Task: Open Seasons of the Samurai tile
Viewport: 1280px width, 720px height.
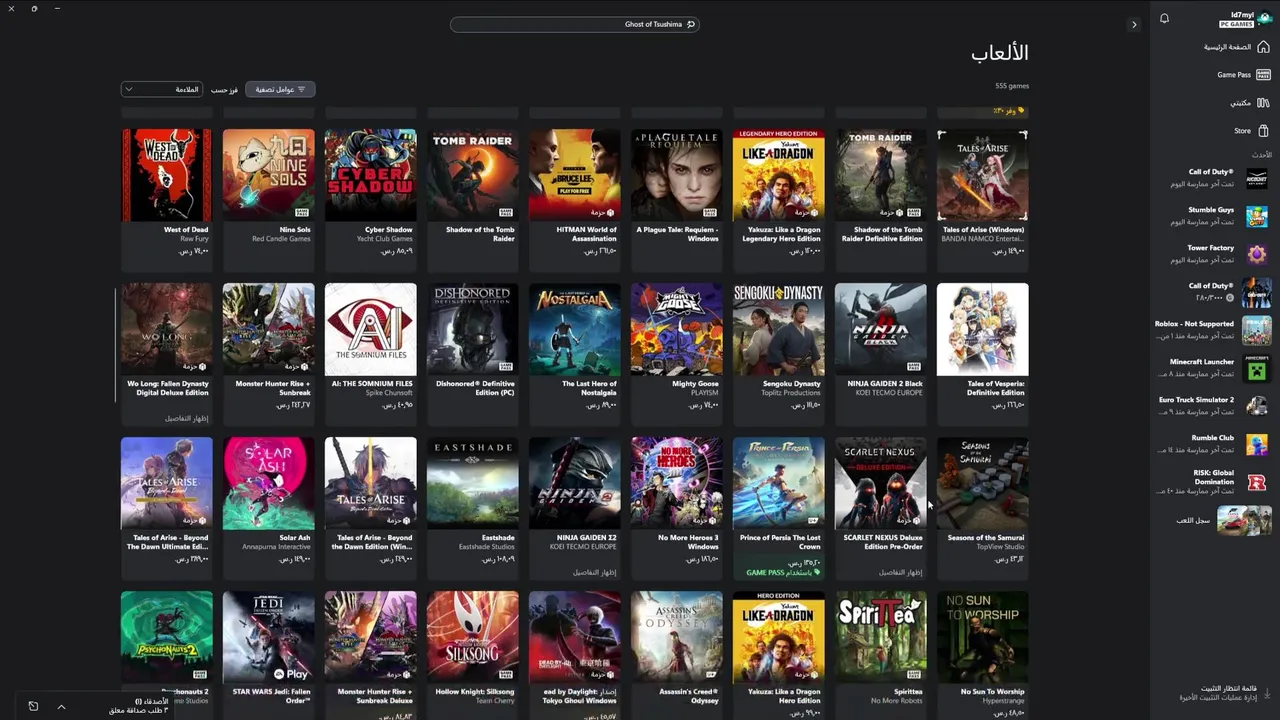Action: 983,507
